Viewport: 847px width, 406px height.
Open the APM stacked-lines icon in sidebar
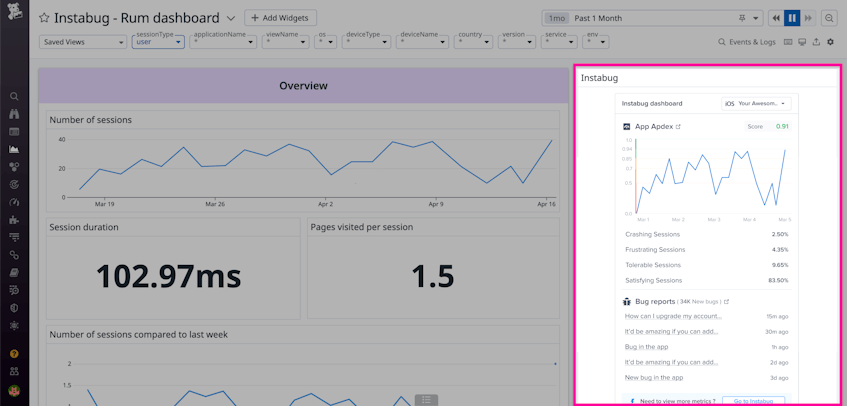[x=15, y=237]
